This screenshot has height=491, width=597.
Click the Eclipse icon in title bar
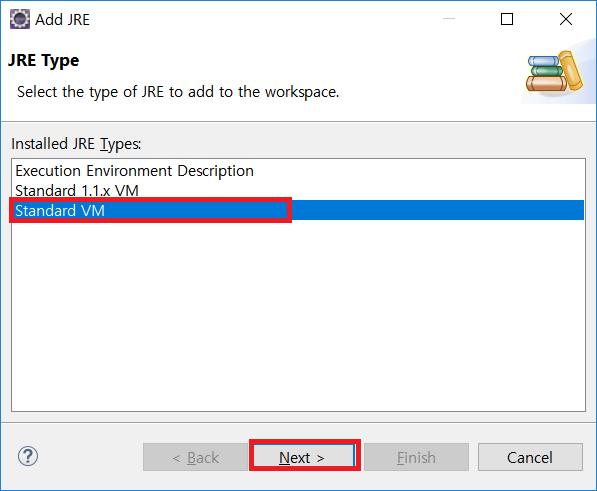[x=19, y=19]
